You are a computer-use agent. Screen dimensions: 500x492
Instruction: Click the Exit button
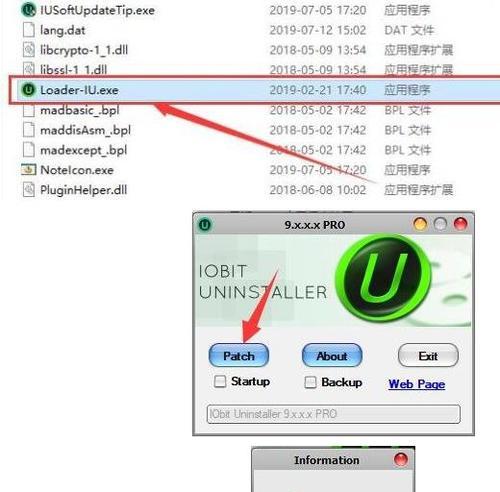(x=428, y=356)
